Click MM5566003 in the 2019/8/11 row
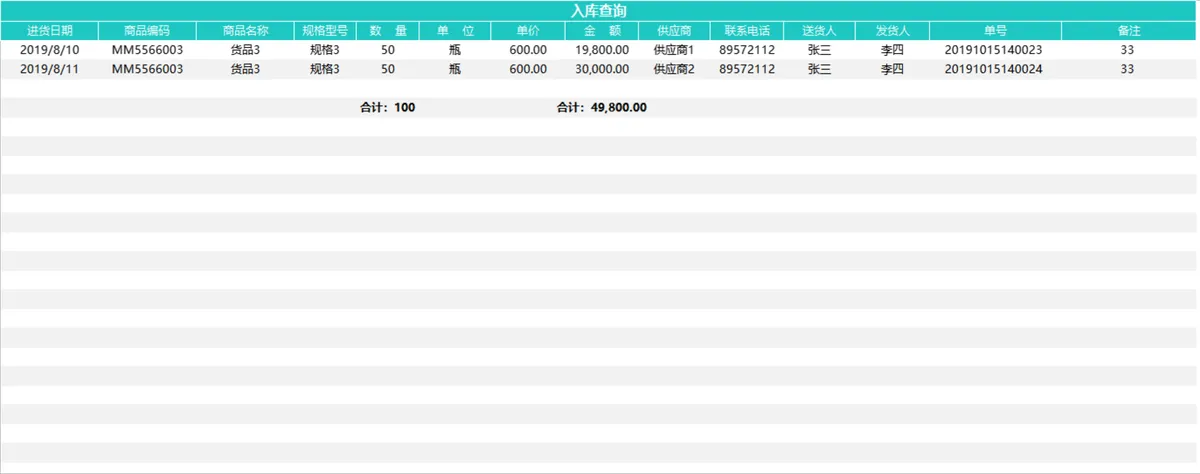The image size is (1200, 474). (147, 69)
